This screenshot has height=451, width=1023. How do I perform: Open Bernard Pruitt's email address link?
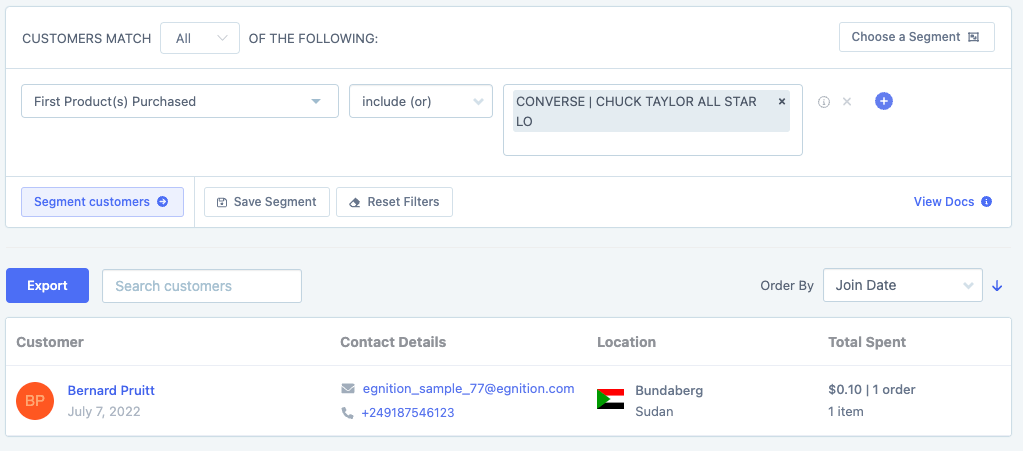click(x=468, y=388)
